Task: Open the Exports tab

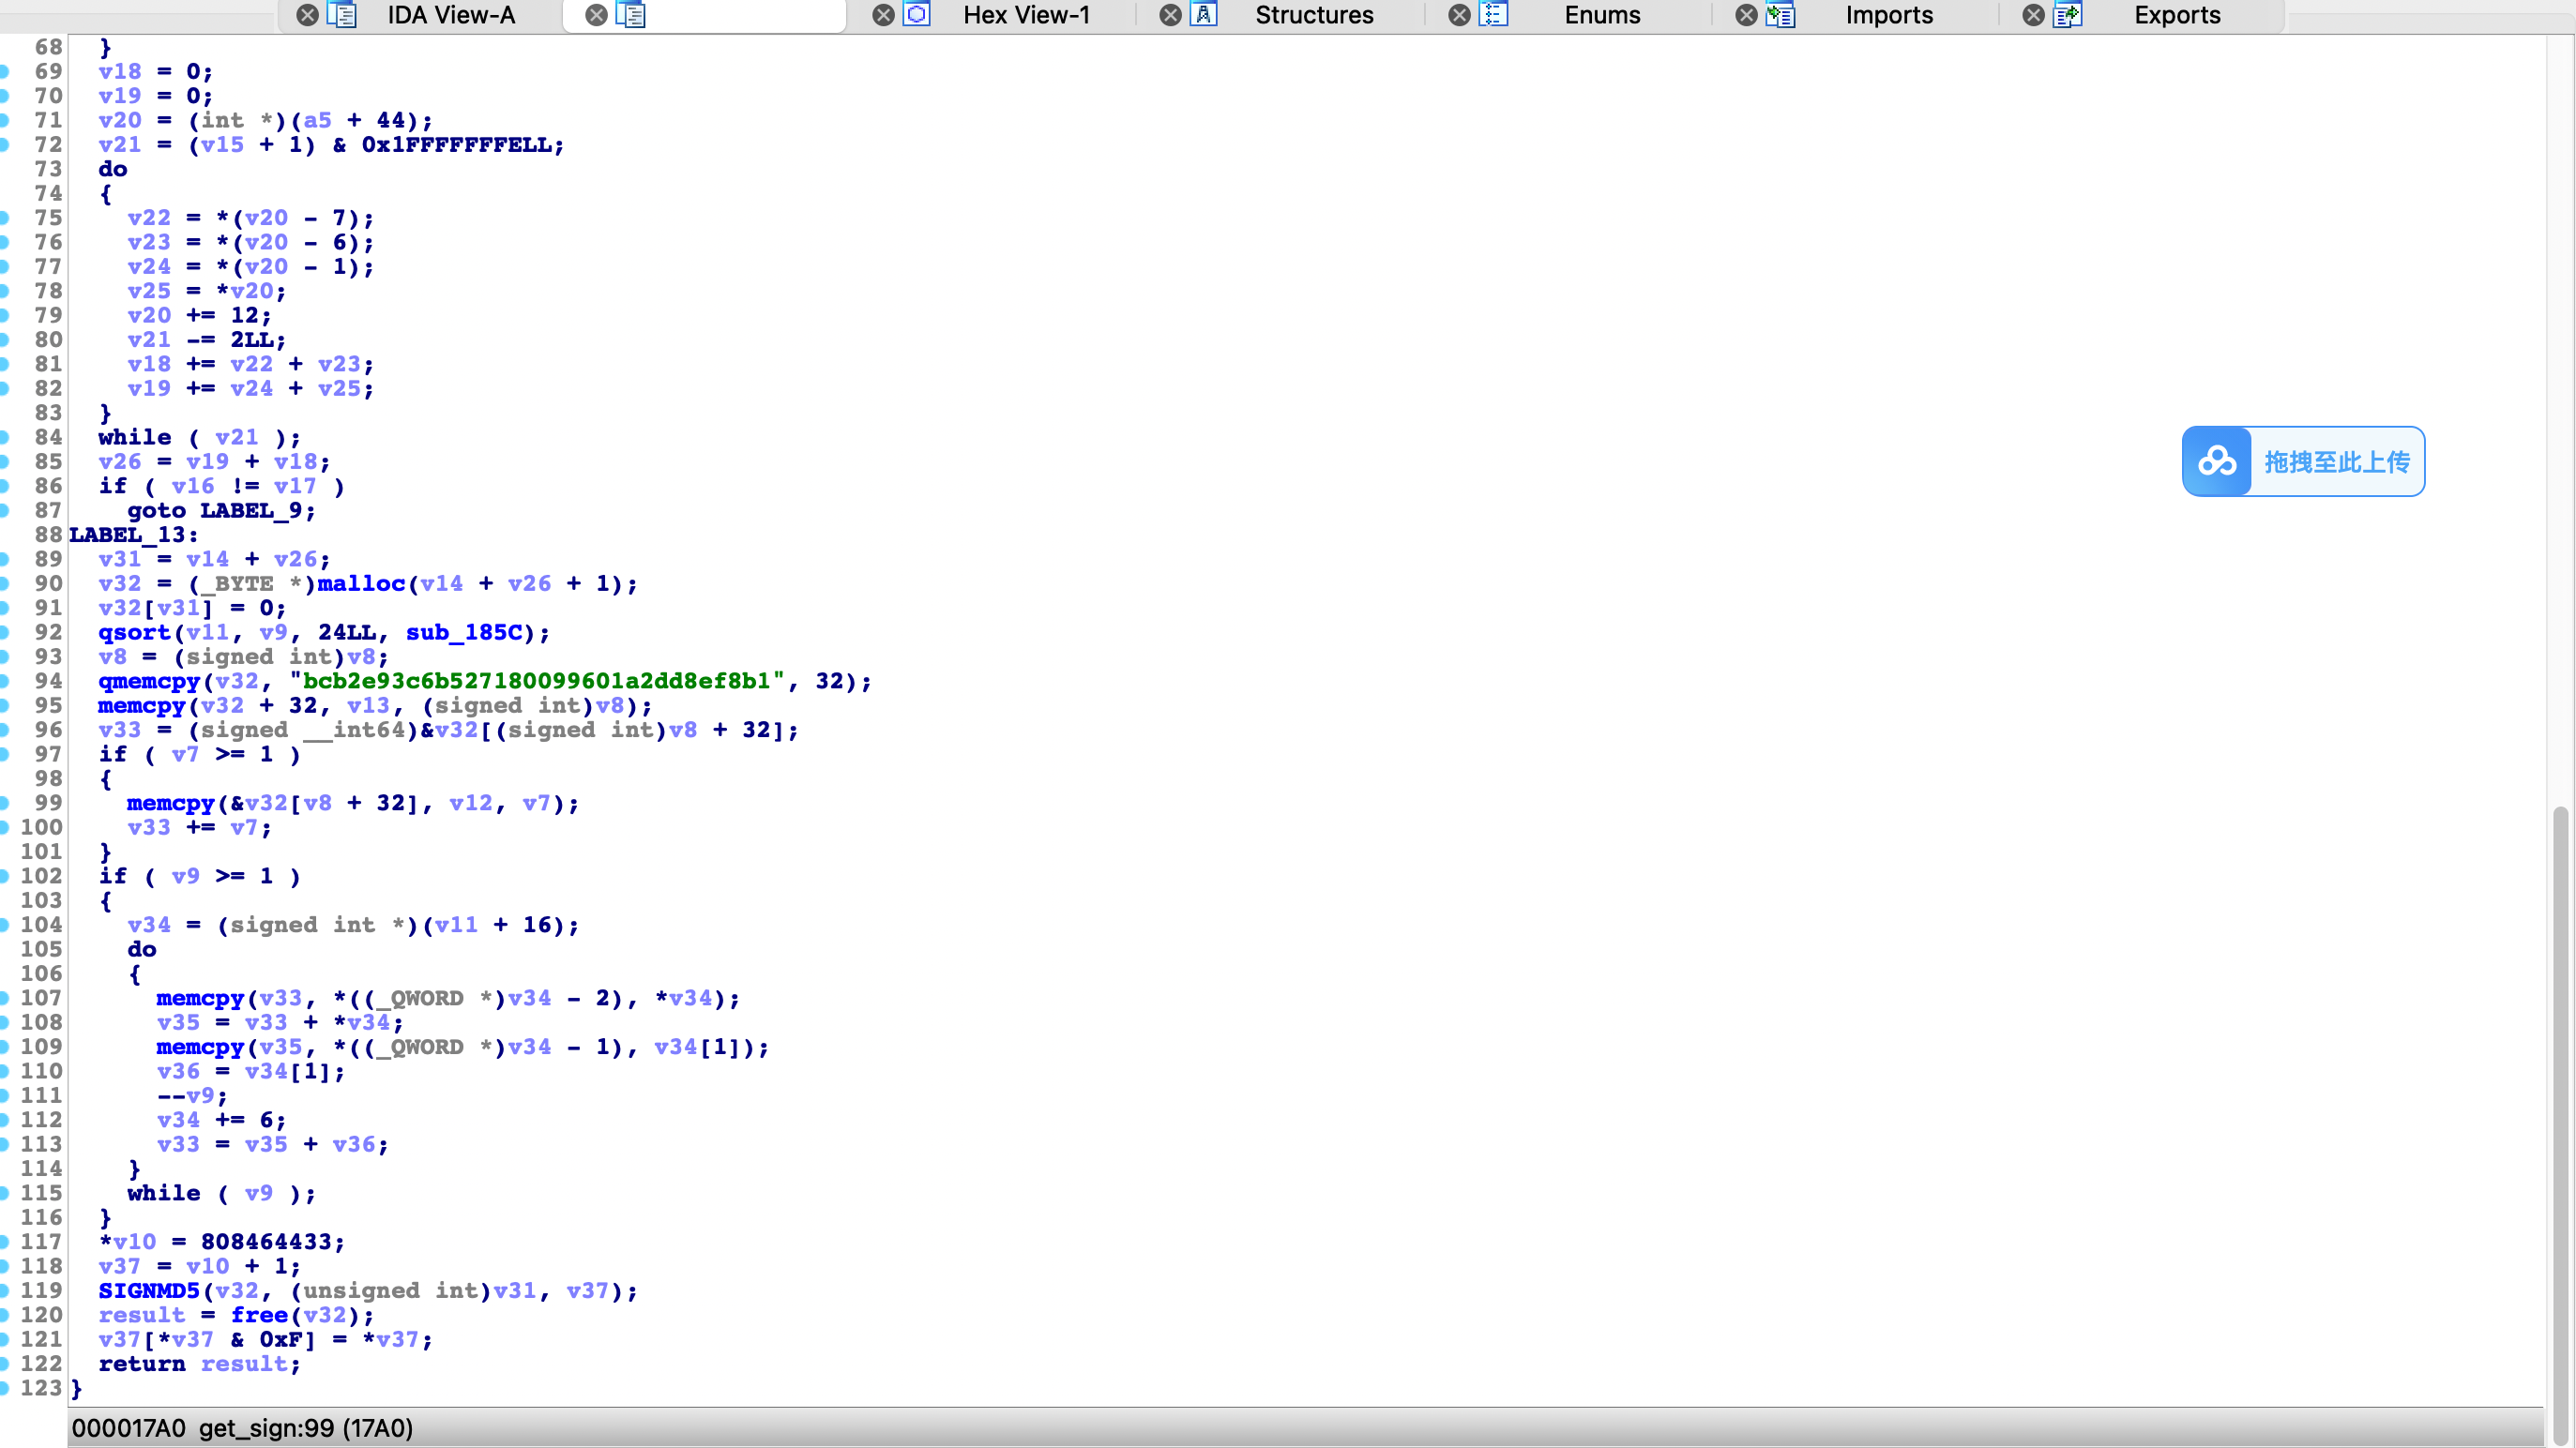Action: 2177,15
